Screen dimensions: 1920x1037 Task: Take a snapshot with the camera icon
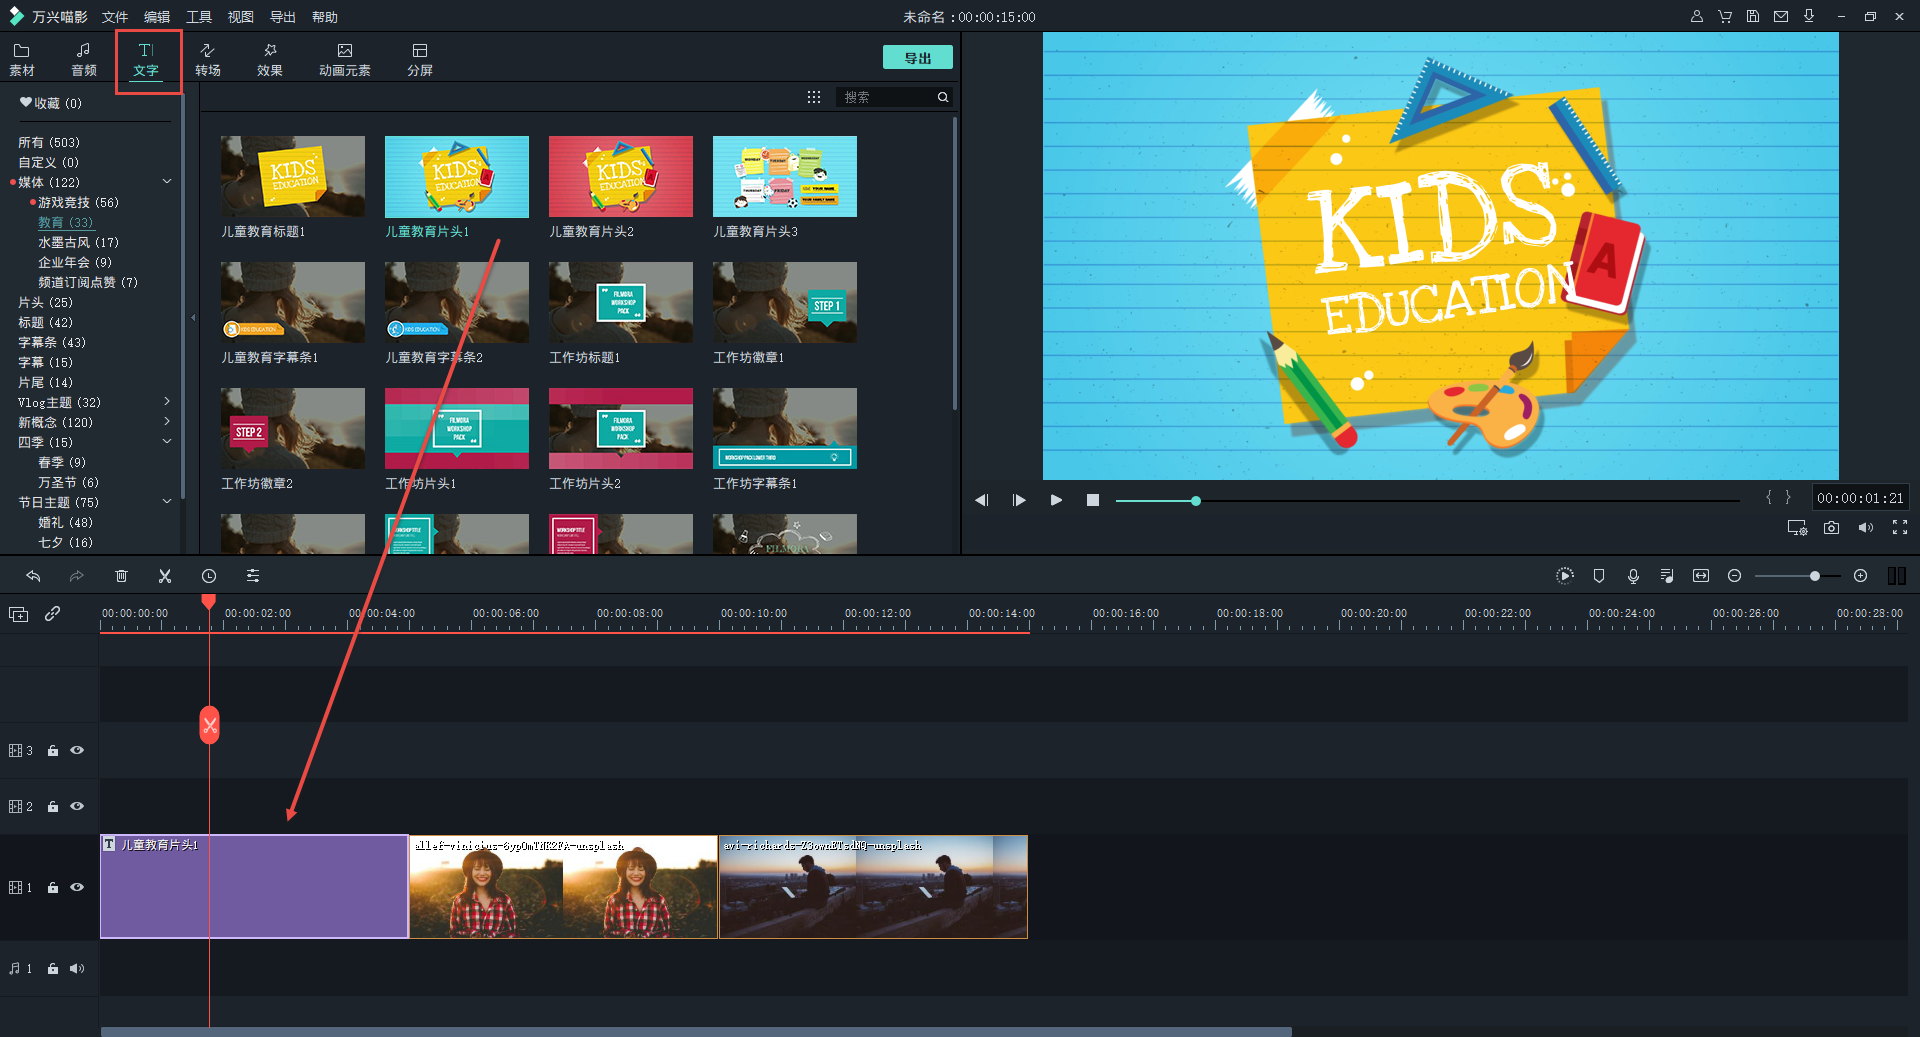click(1831, 528)
